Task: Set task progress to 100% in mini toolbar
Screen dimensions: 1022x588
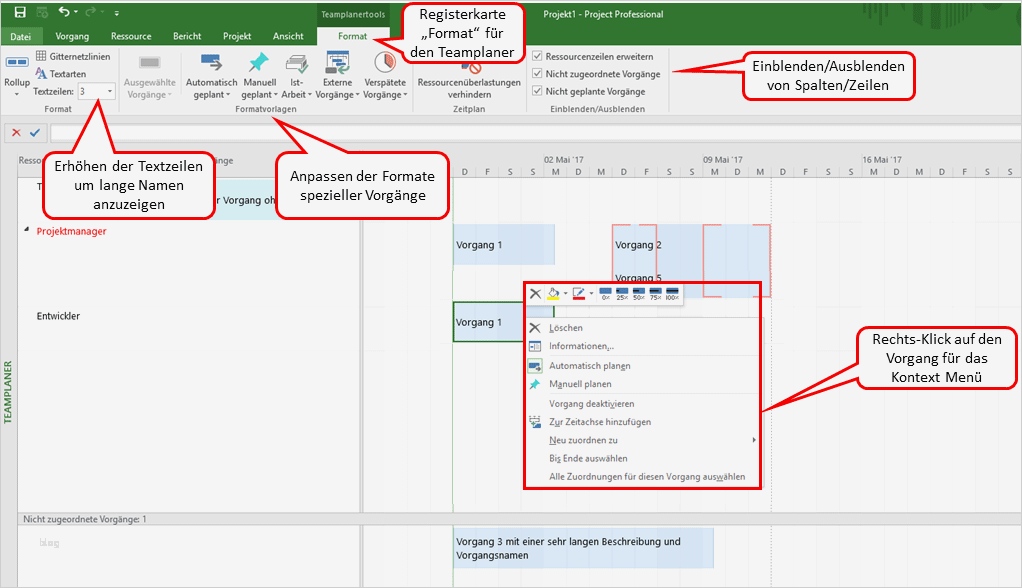Action: coord(672,294)
